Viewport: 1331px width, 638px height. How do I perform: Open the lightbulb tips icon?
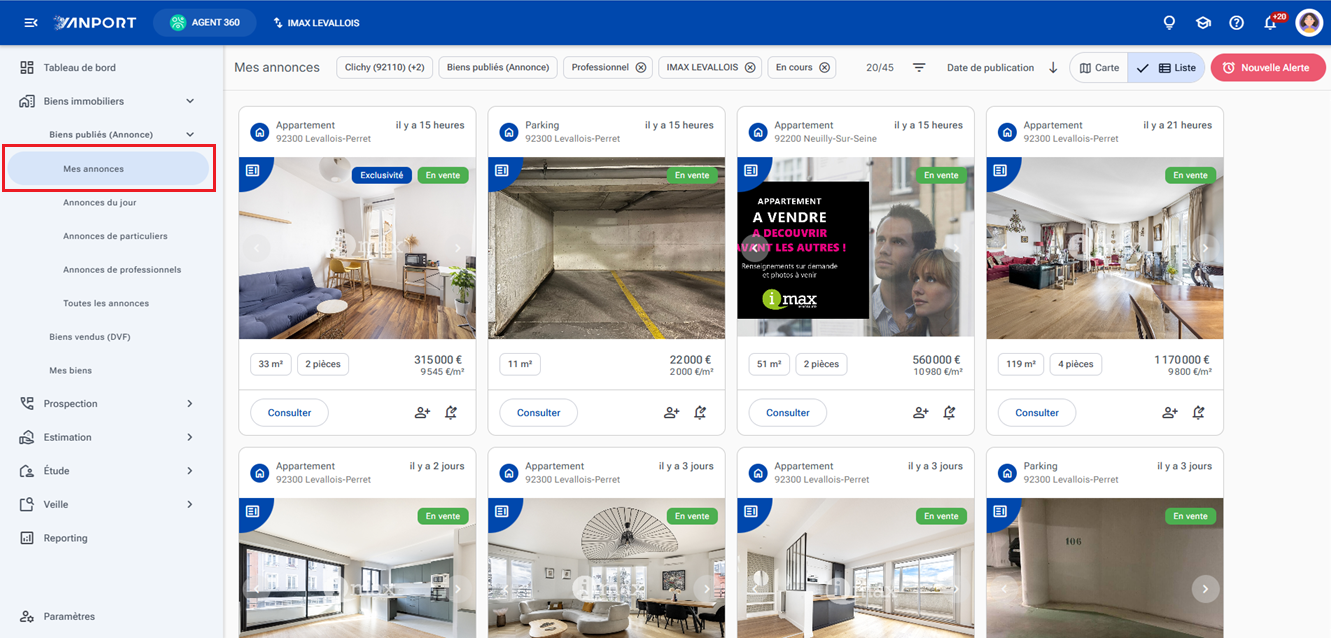tap(1169, 22)
